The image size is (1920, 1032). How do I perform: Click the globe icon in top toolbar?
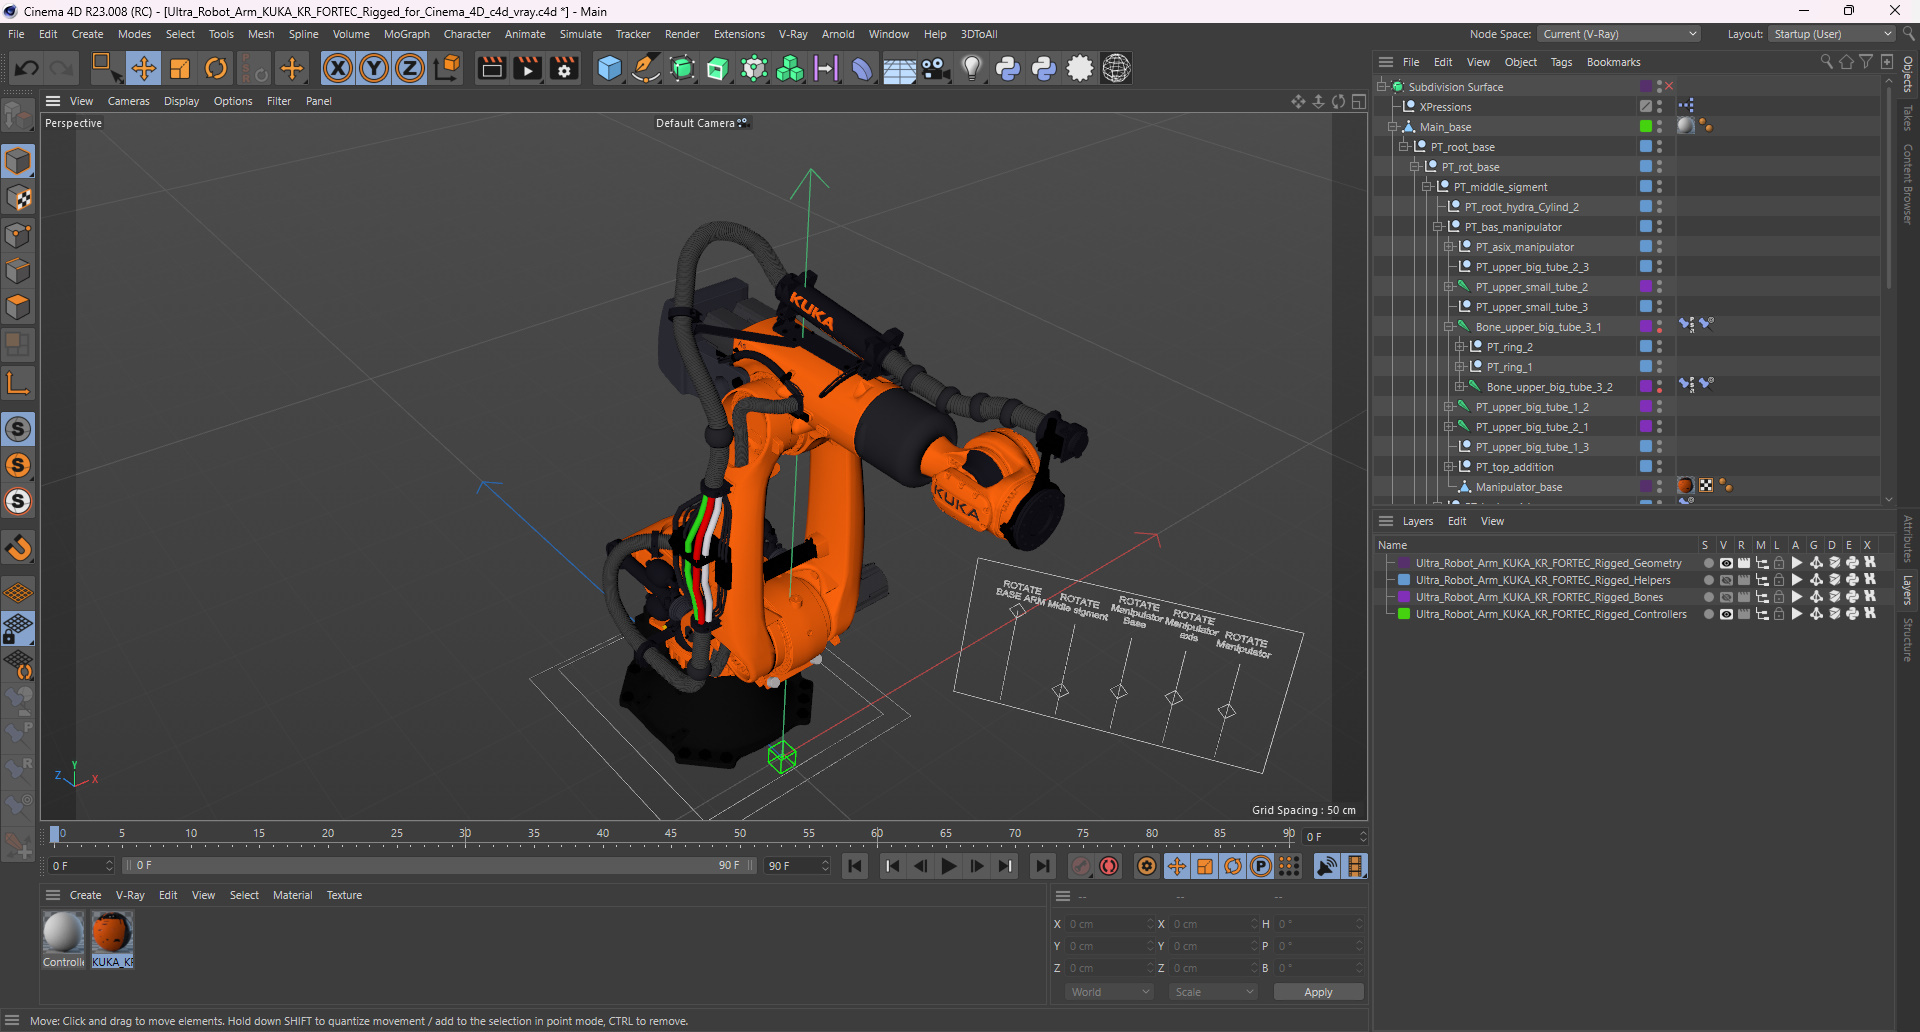point(1116,68)
